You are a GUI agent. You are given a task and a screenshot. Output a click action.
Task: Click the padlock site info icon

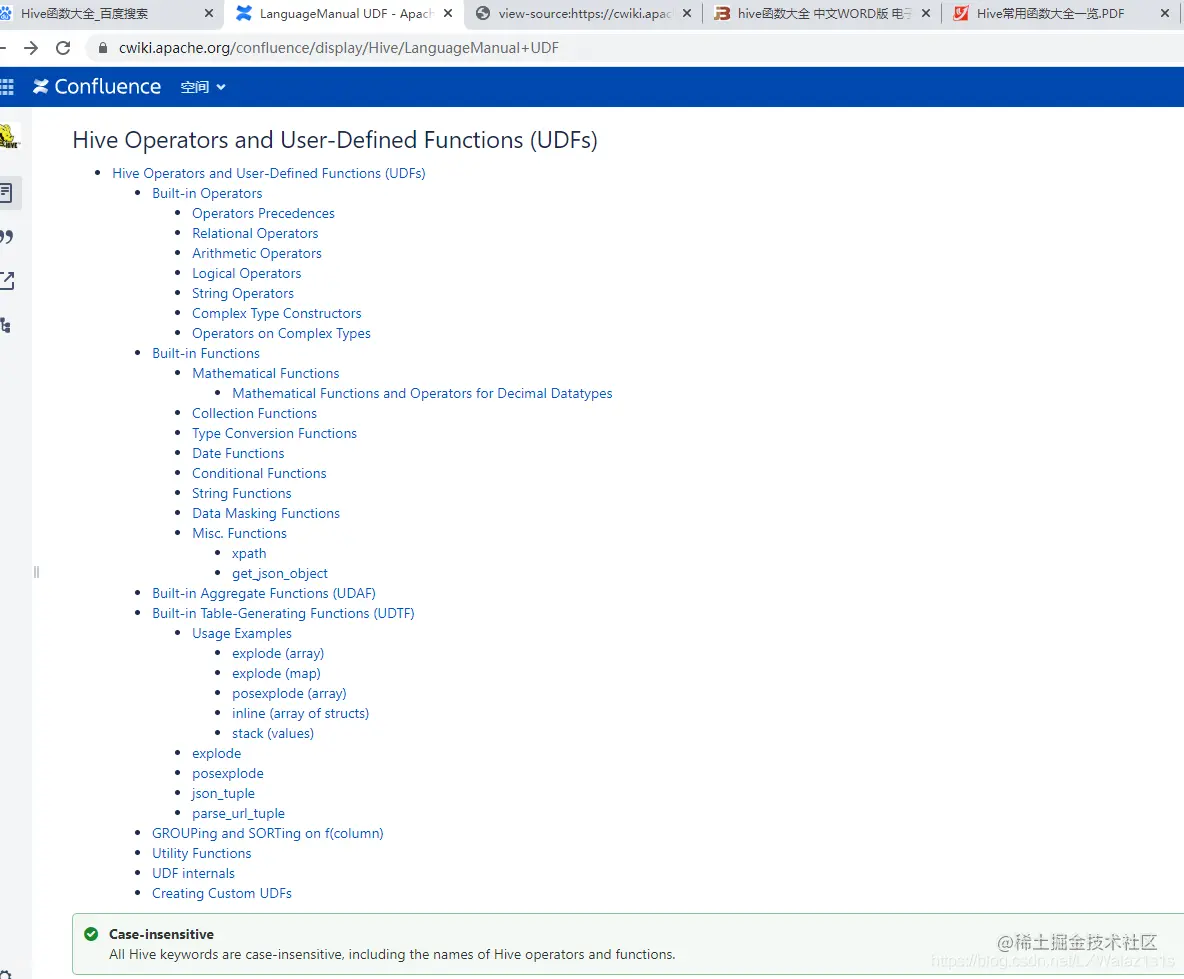[103, 48]
